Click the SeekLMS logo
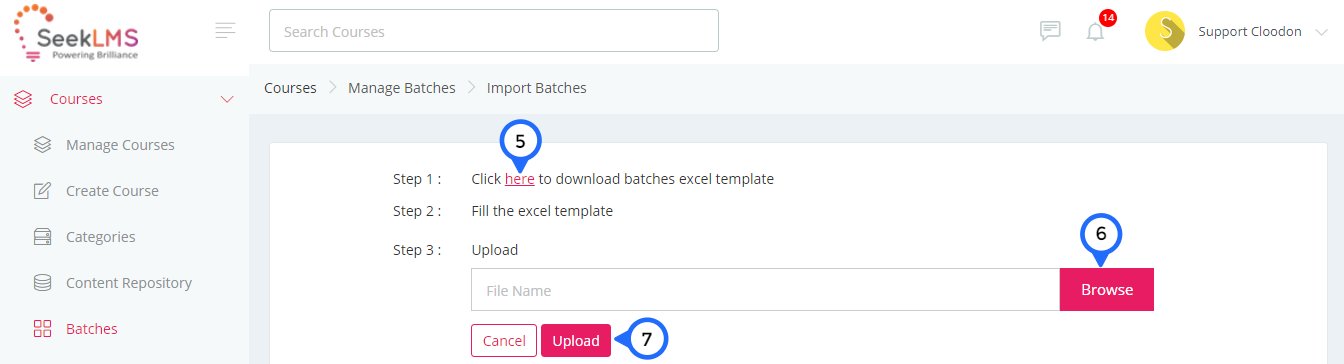 76,33
